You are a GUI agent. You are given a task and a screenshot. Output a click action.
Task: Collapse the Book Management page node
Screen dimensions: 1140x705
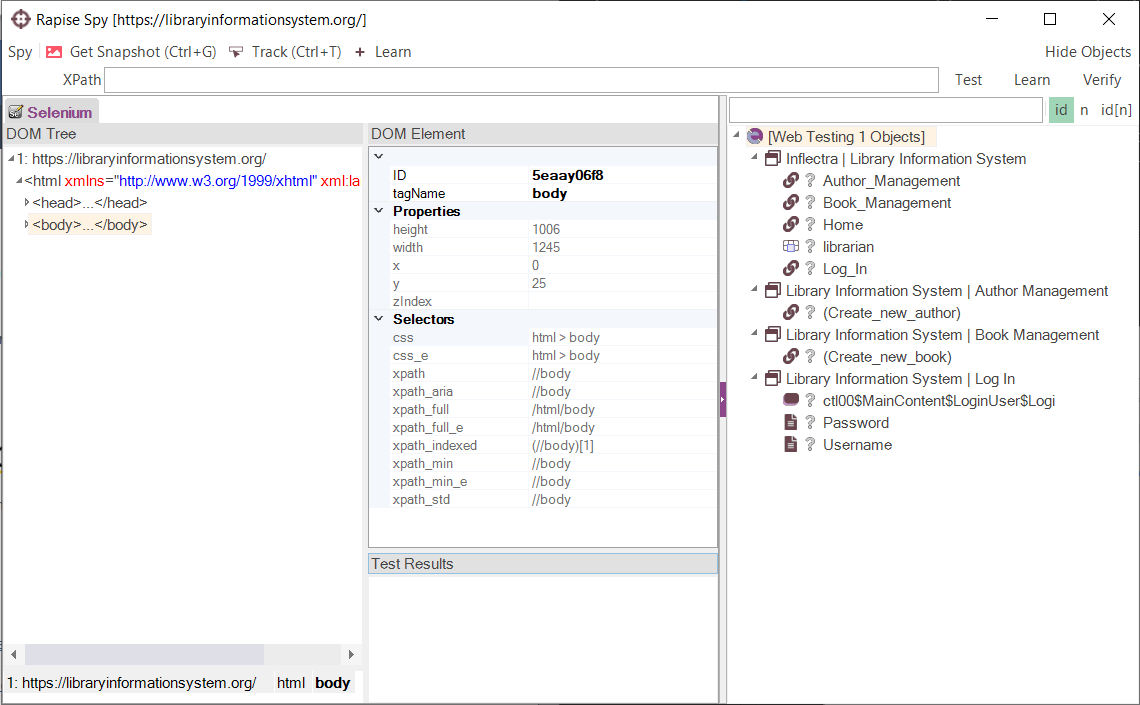click(754, 333)
